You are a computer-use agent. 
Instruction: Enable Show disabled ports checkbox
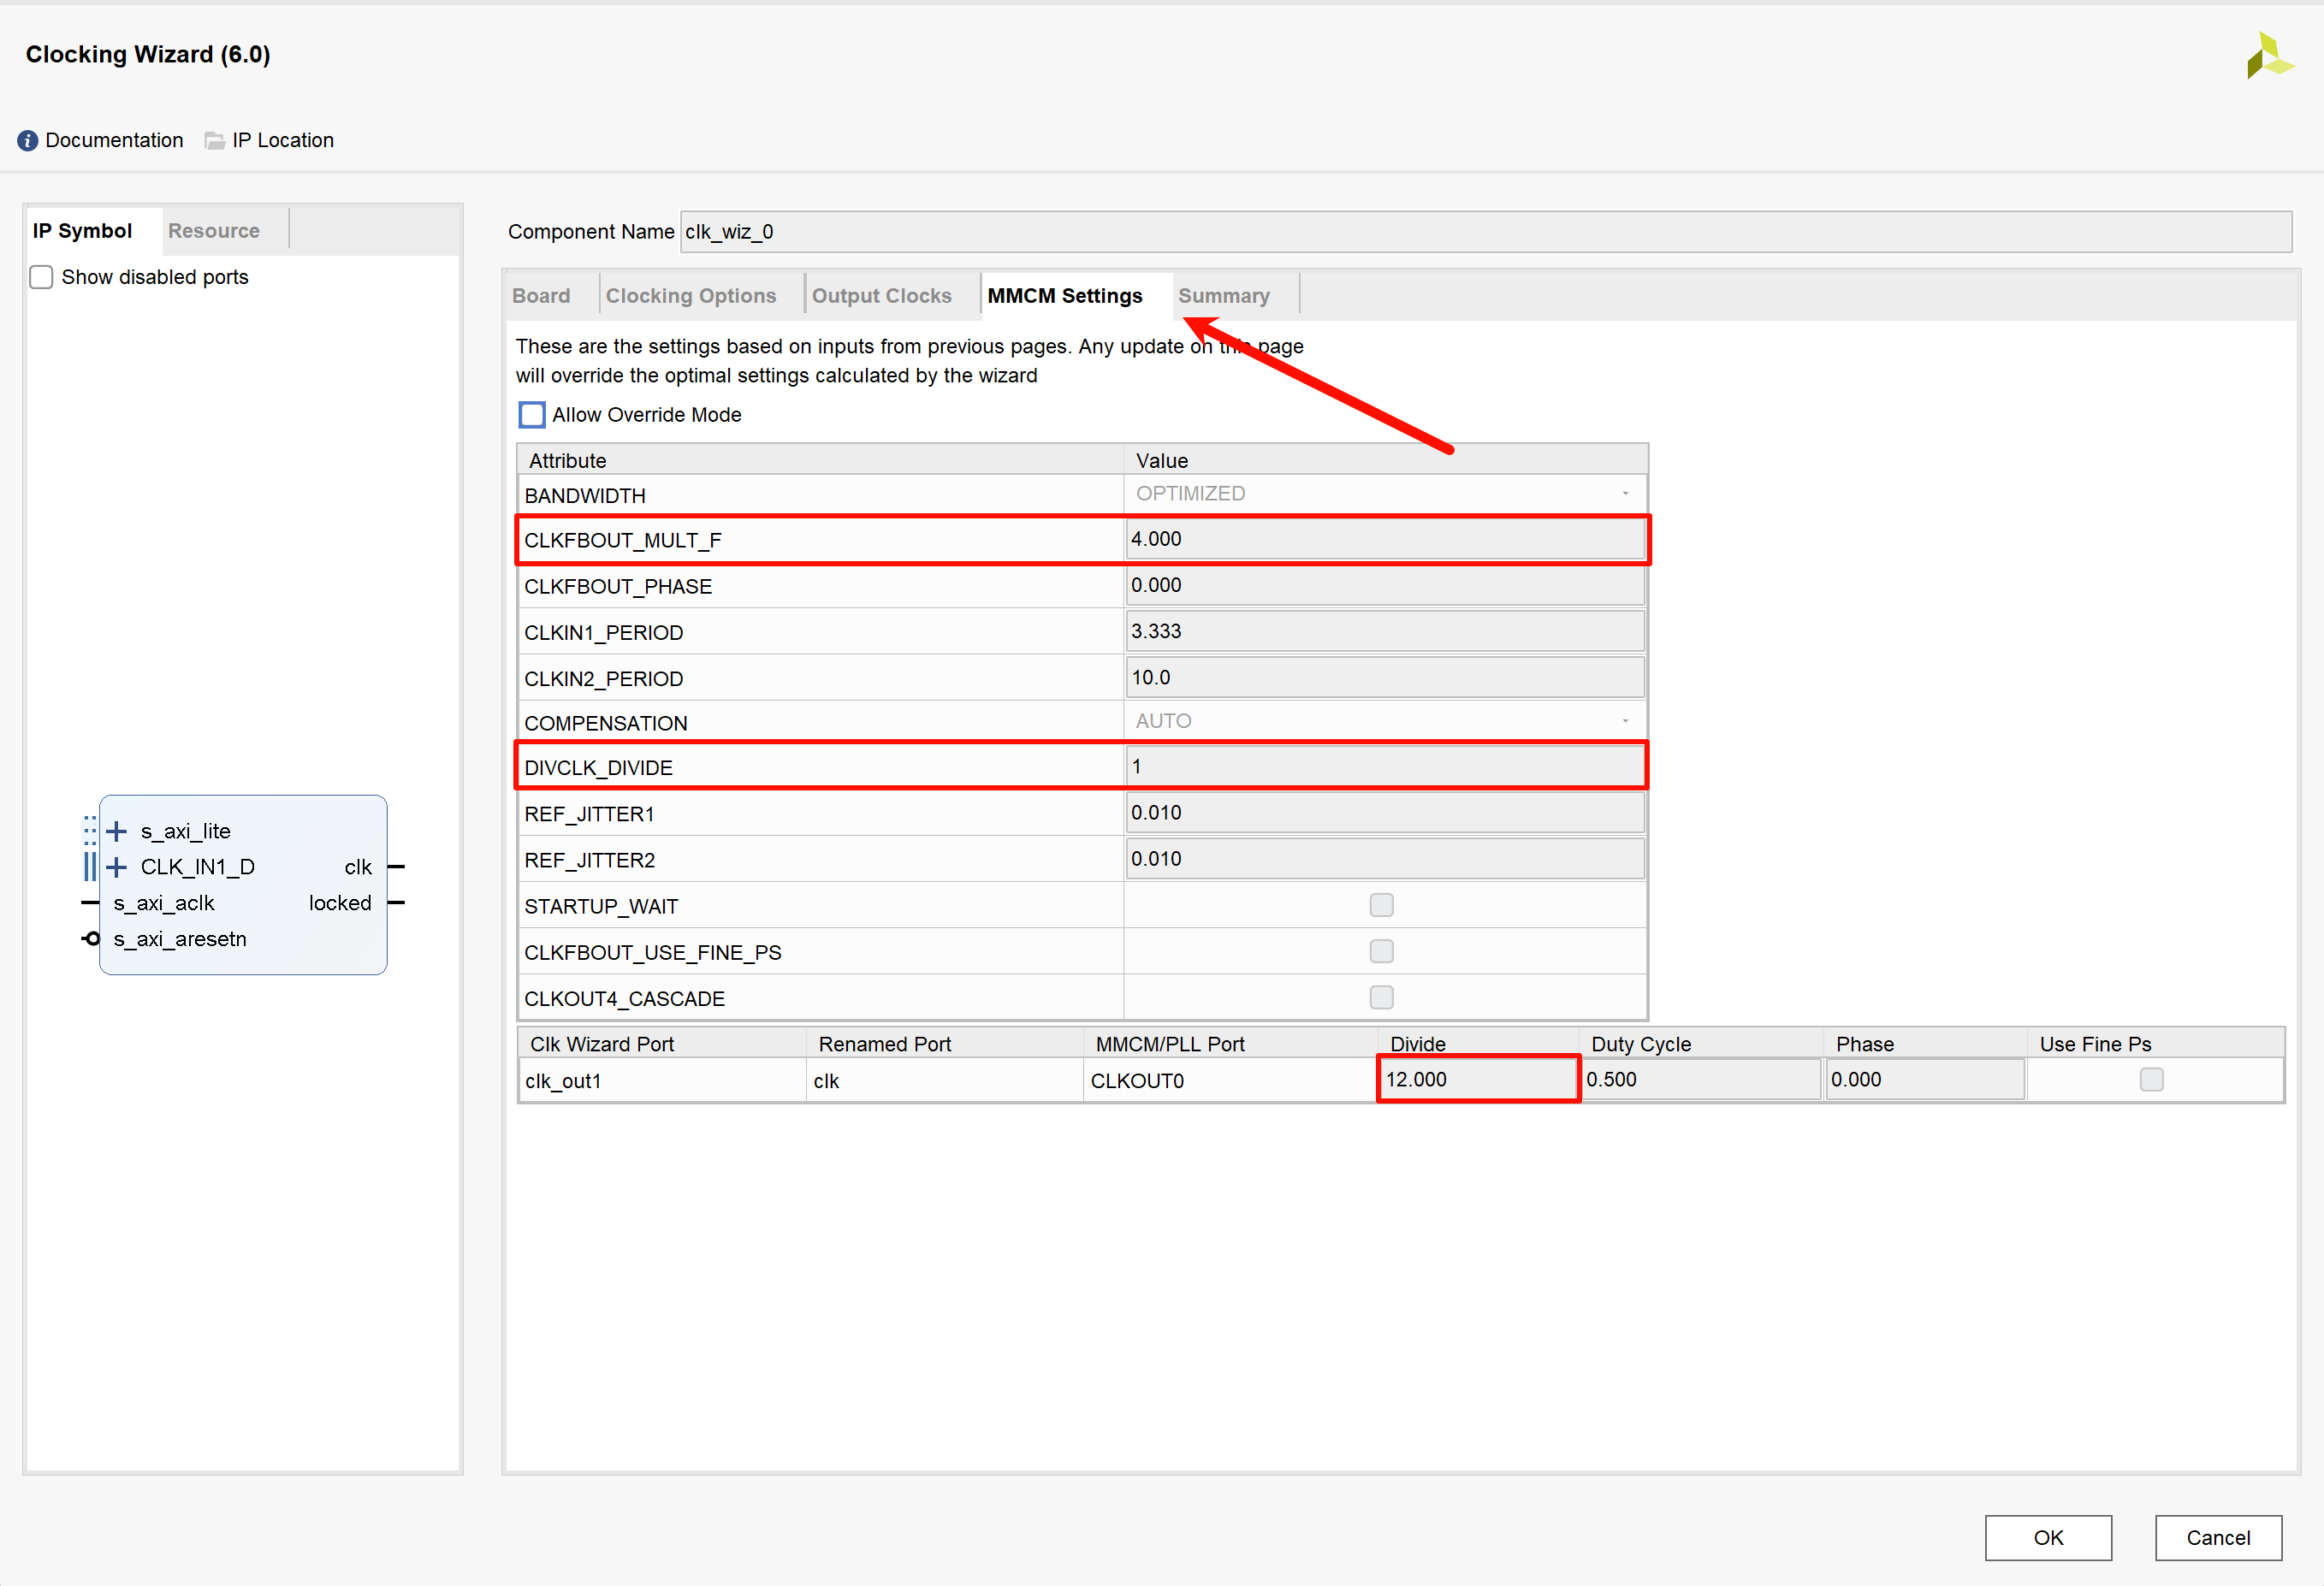[41, 277]
